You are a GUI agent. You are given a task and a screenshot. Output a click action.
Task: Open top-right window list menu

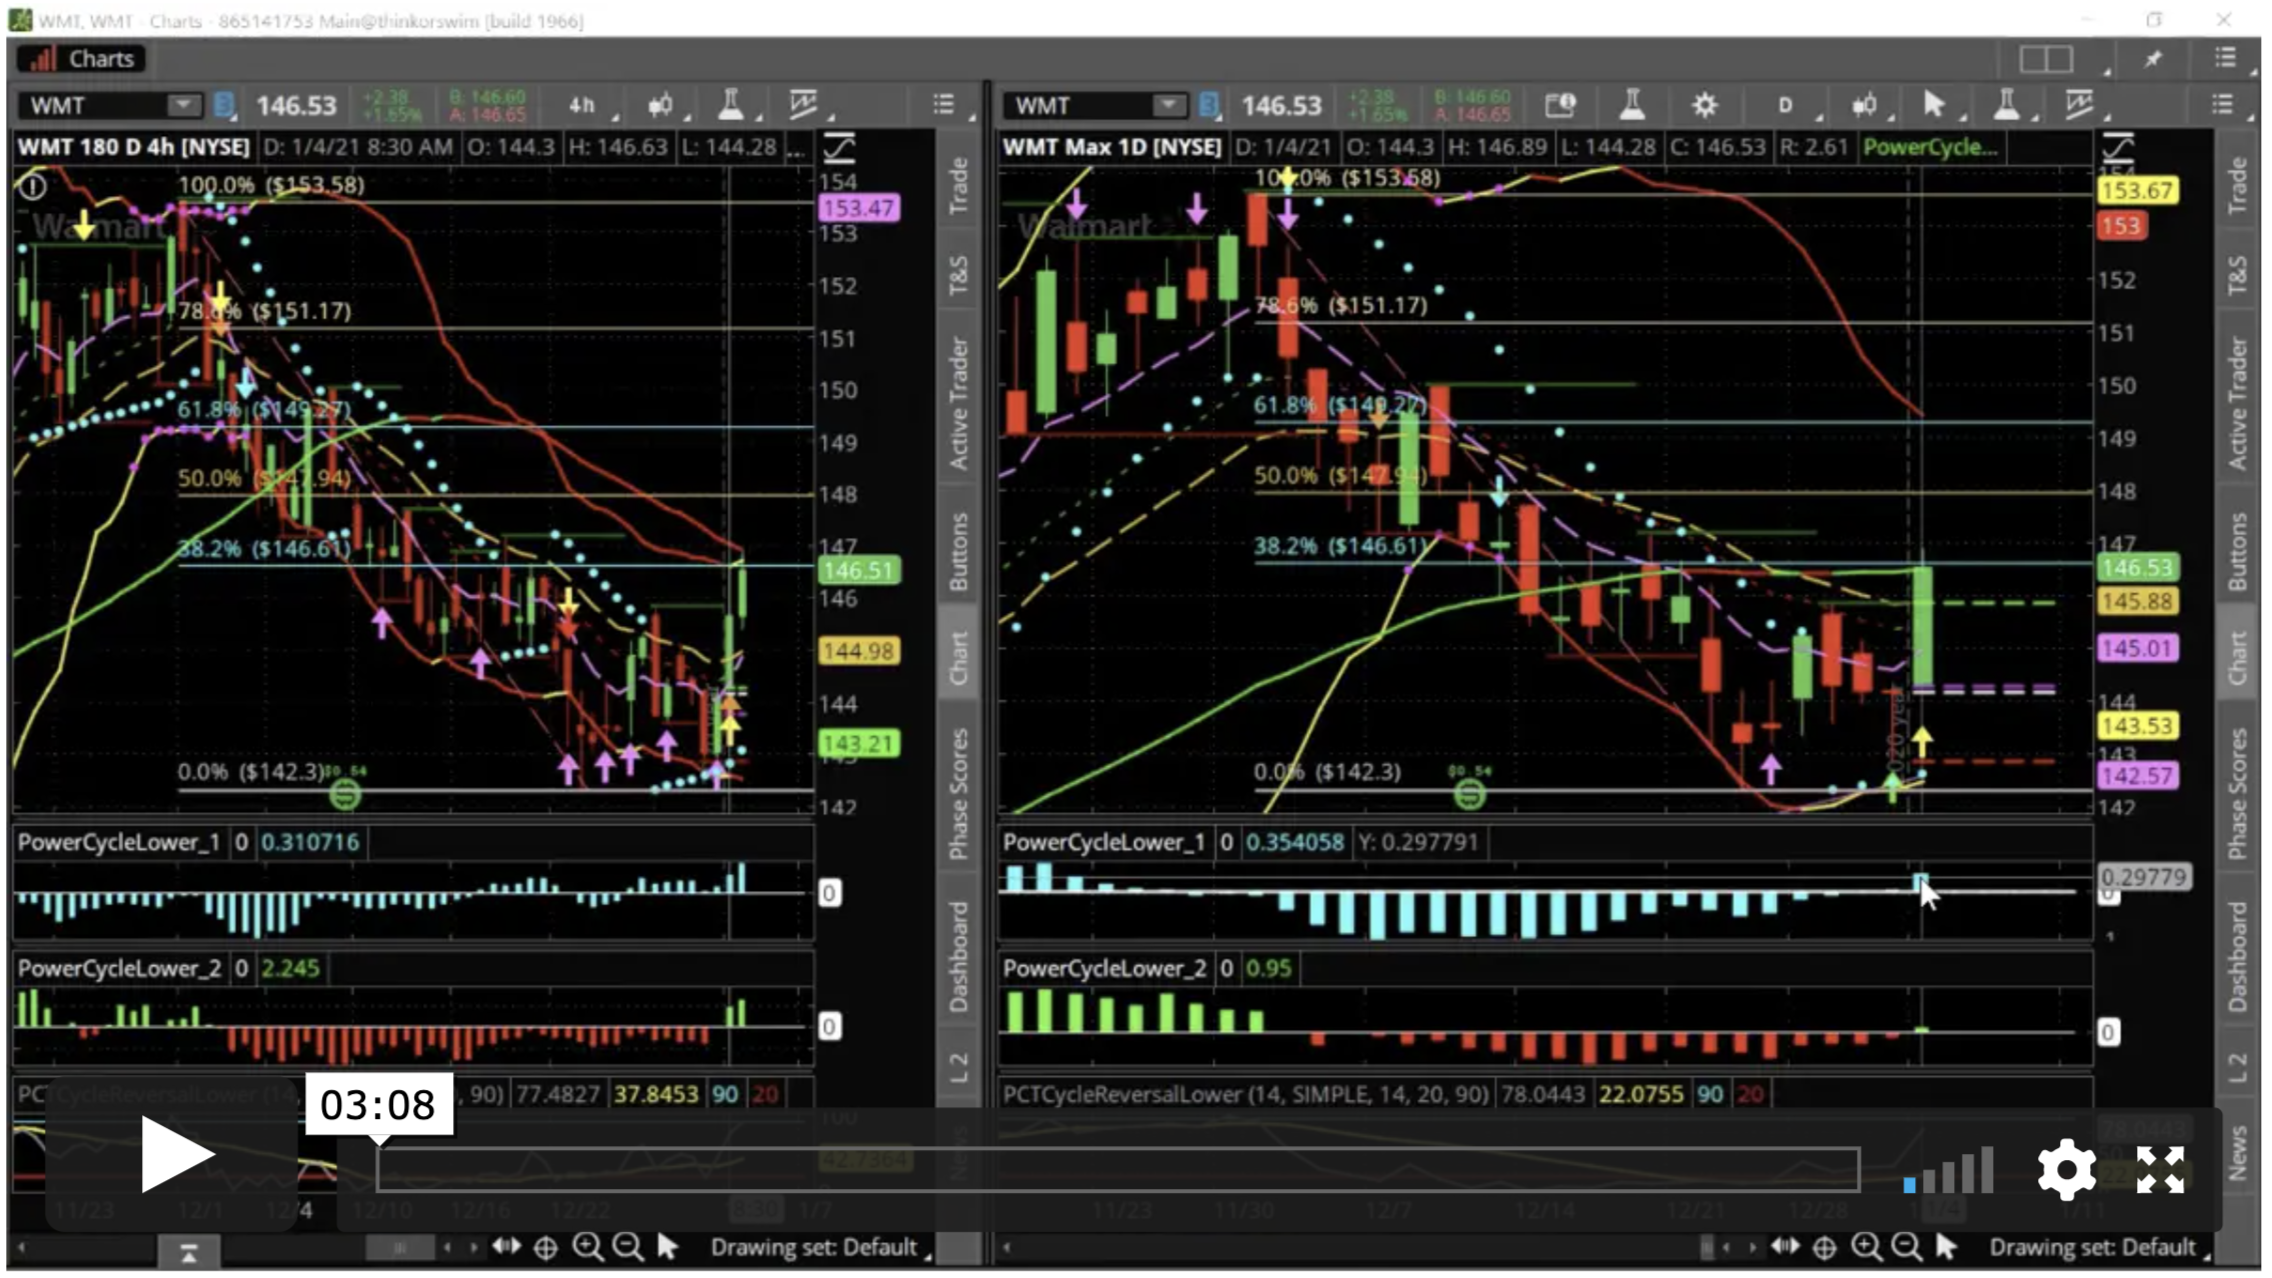[2225, 58]
